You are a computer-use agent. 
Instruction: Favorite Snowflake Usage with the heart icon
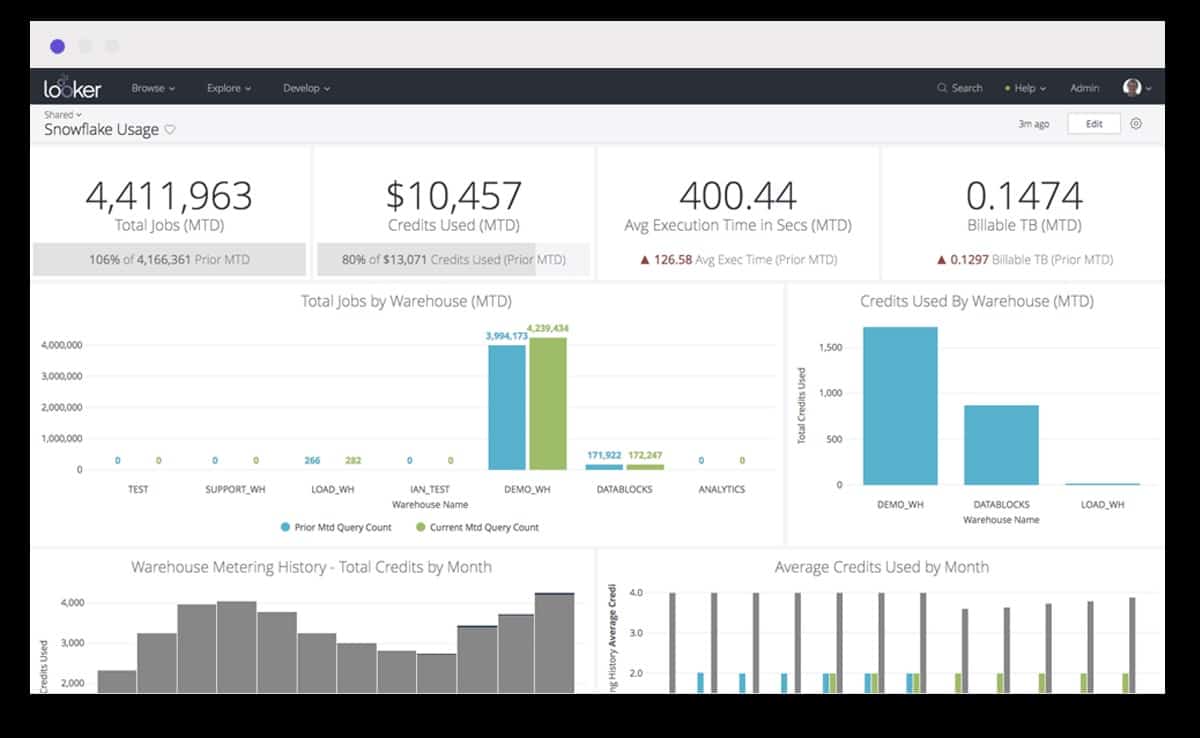coord(170,130)
